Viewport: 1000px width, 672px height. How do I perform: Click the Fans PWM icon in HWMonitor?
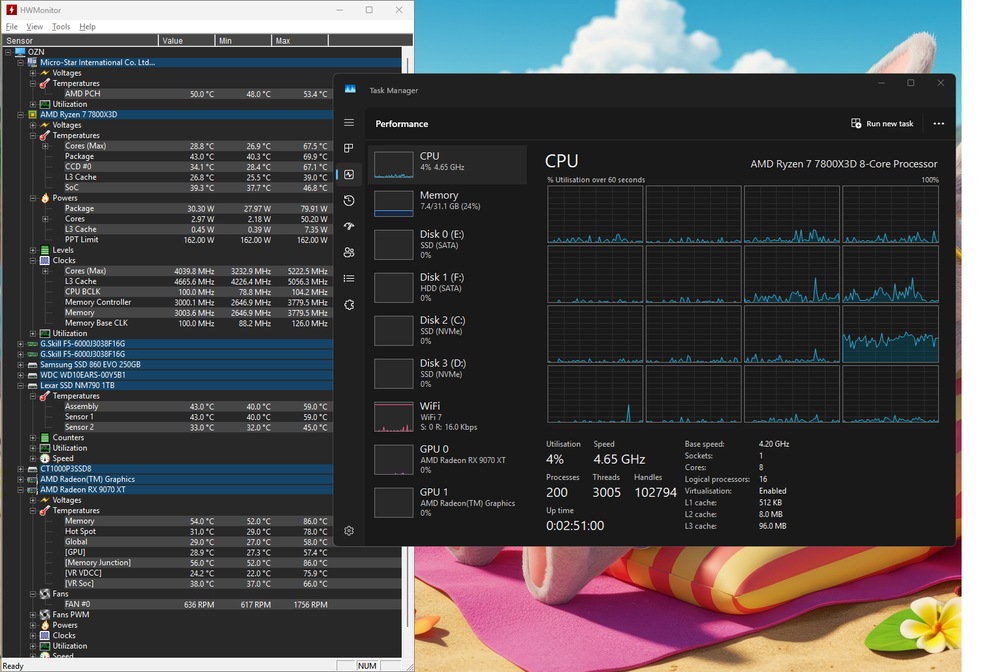pyautogui.click(x=45, y=615)
